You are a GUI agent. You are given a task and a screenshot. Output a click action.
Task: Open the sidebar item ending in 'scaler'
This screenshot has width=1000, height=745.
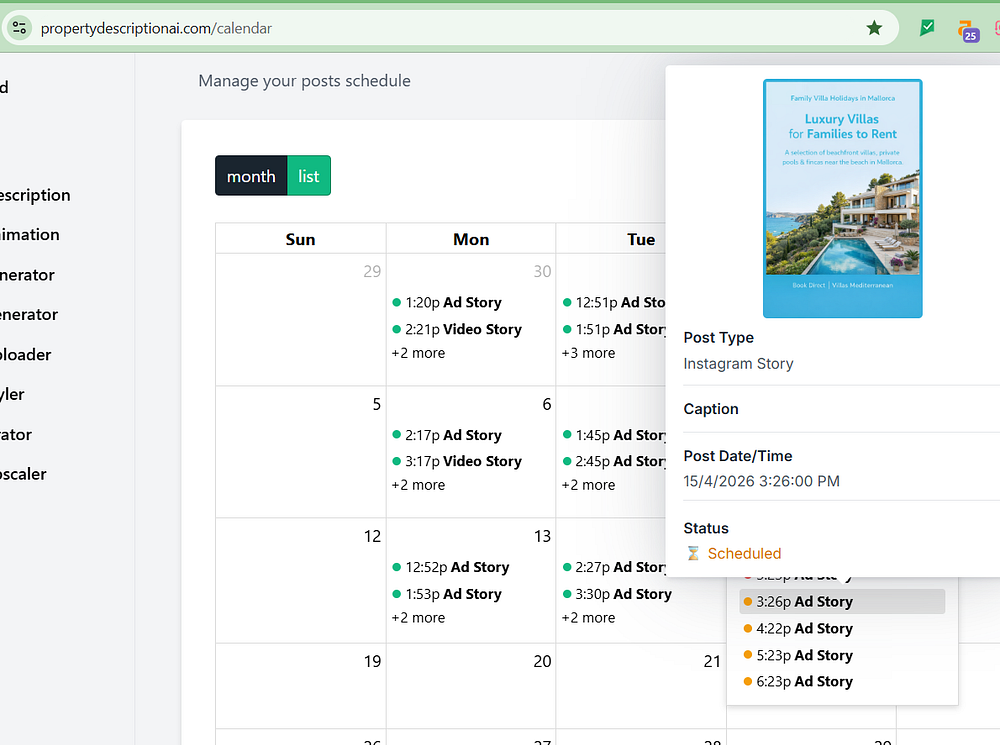pos(23,474)
